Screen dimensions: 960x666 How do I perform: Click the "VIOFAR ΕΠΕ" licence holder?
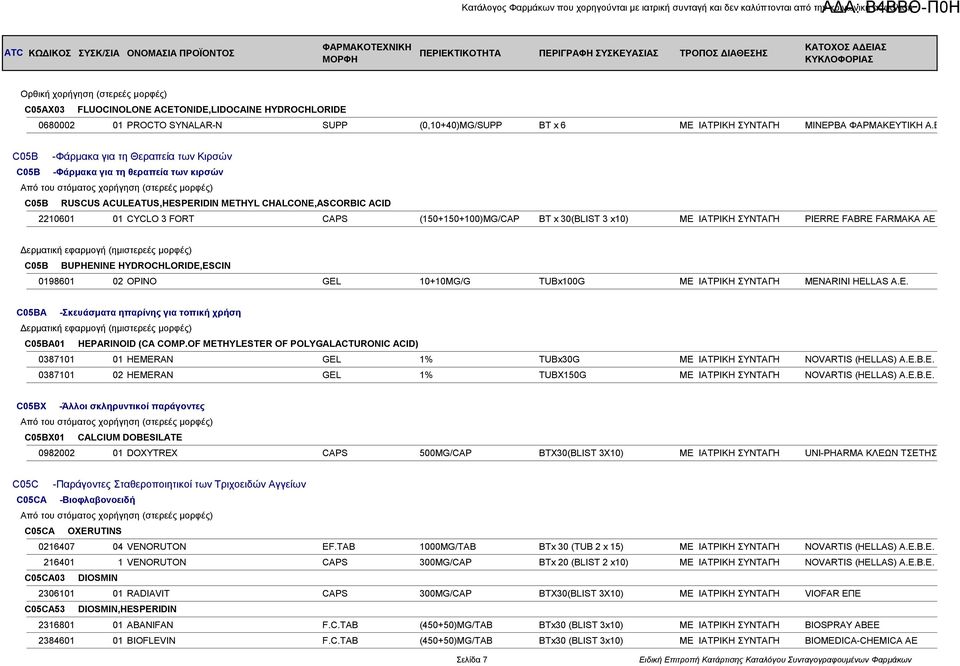pyautogui.click(x=833, y=594)
